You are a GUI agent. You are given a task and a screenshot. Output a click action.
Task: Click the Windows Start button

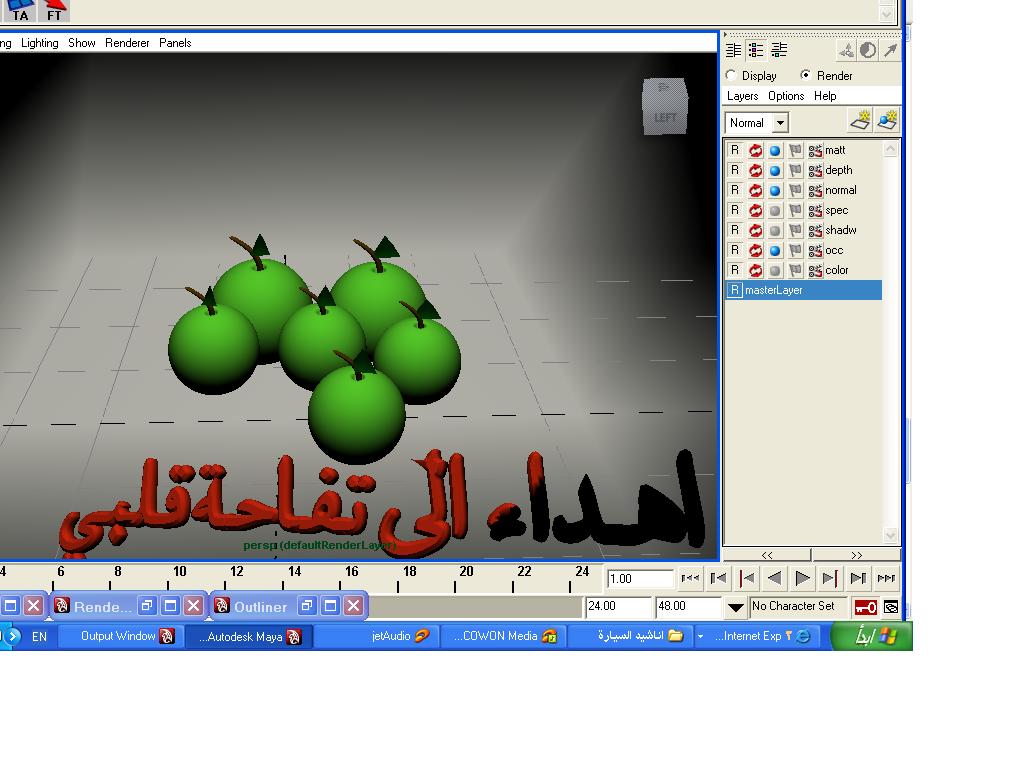[x=873, y=636]
